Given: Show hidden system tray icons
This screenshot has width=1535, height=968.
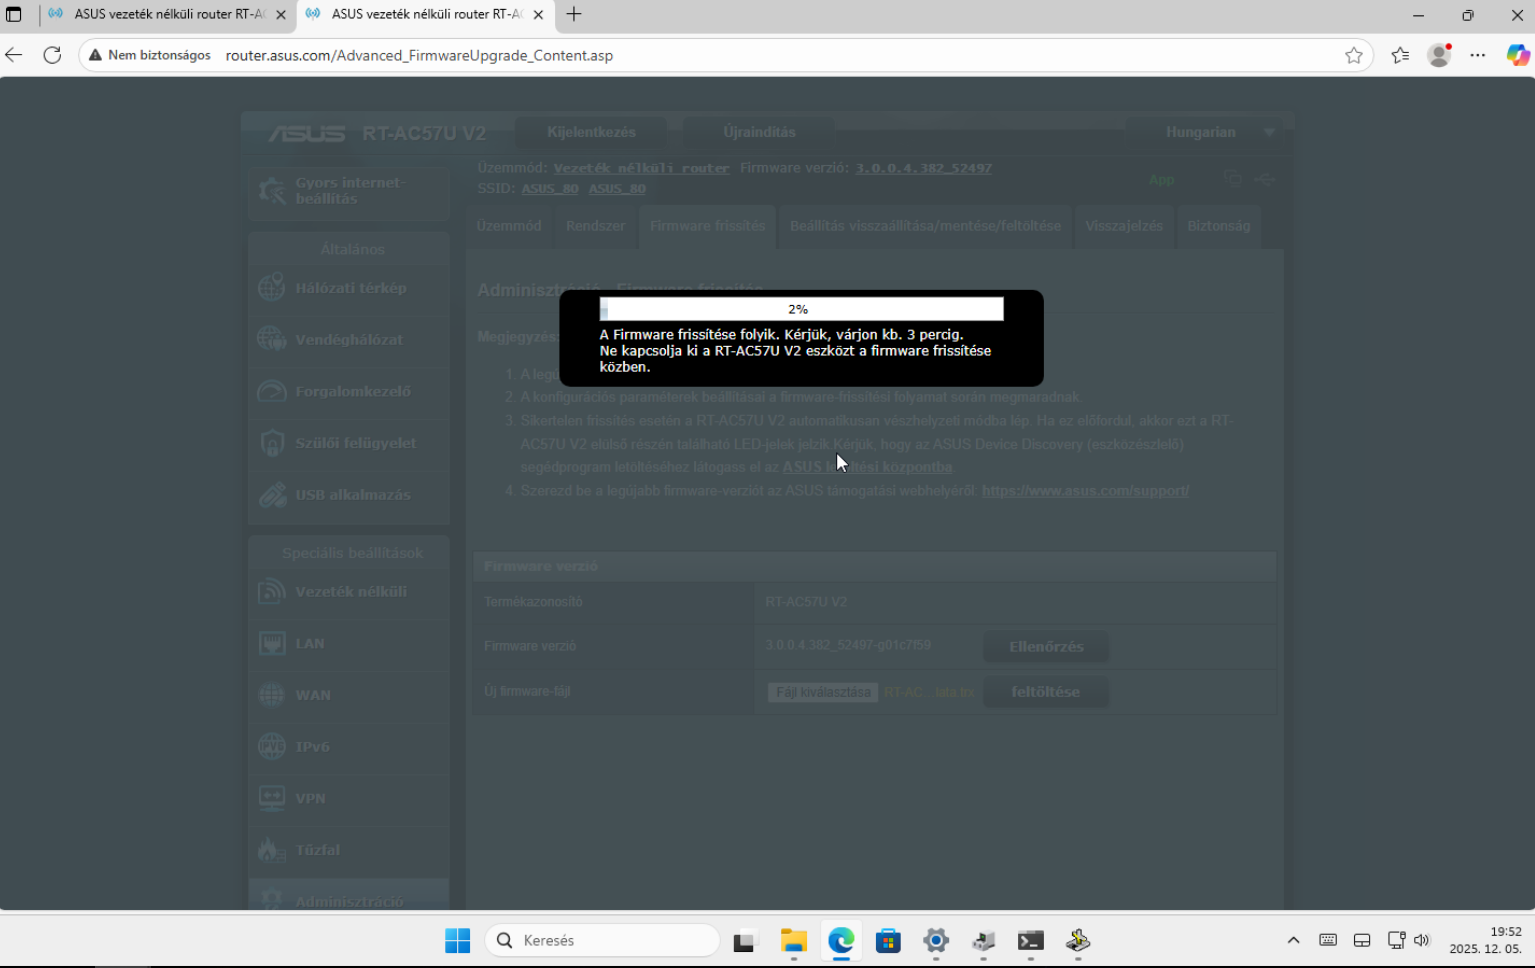Looking at the screenshot, I should 1293,940.
